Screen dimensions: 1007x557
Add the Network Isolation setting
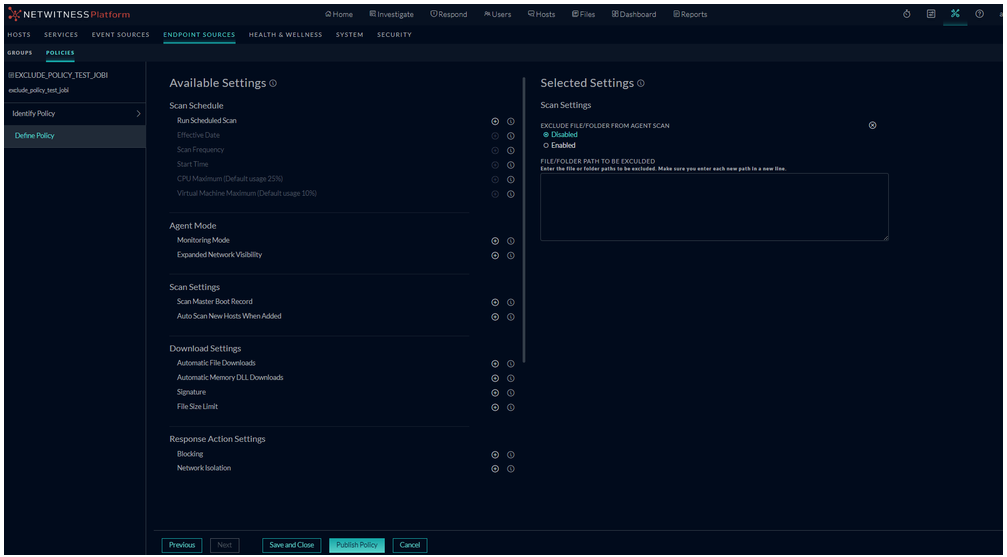point(495,469)
